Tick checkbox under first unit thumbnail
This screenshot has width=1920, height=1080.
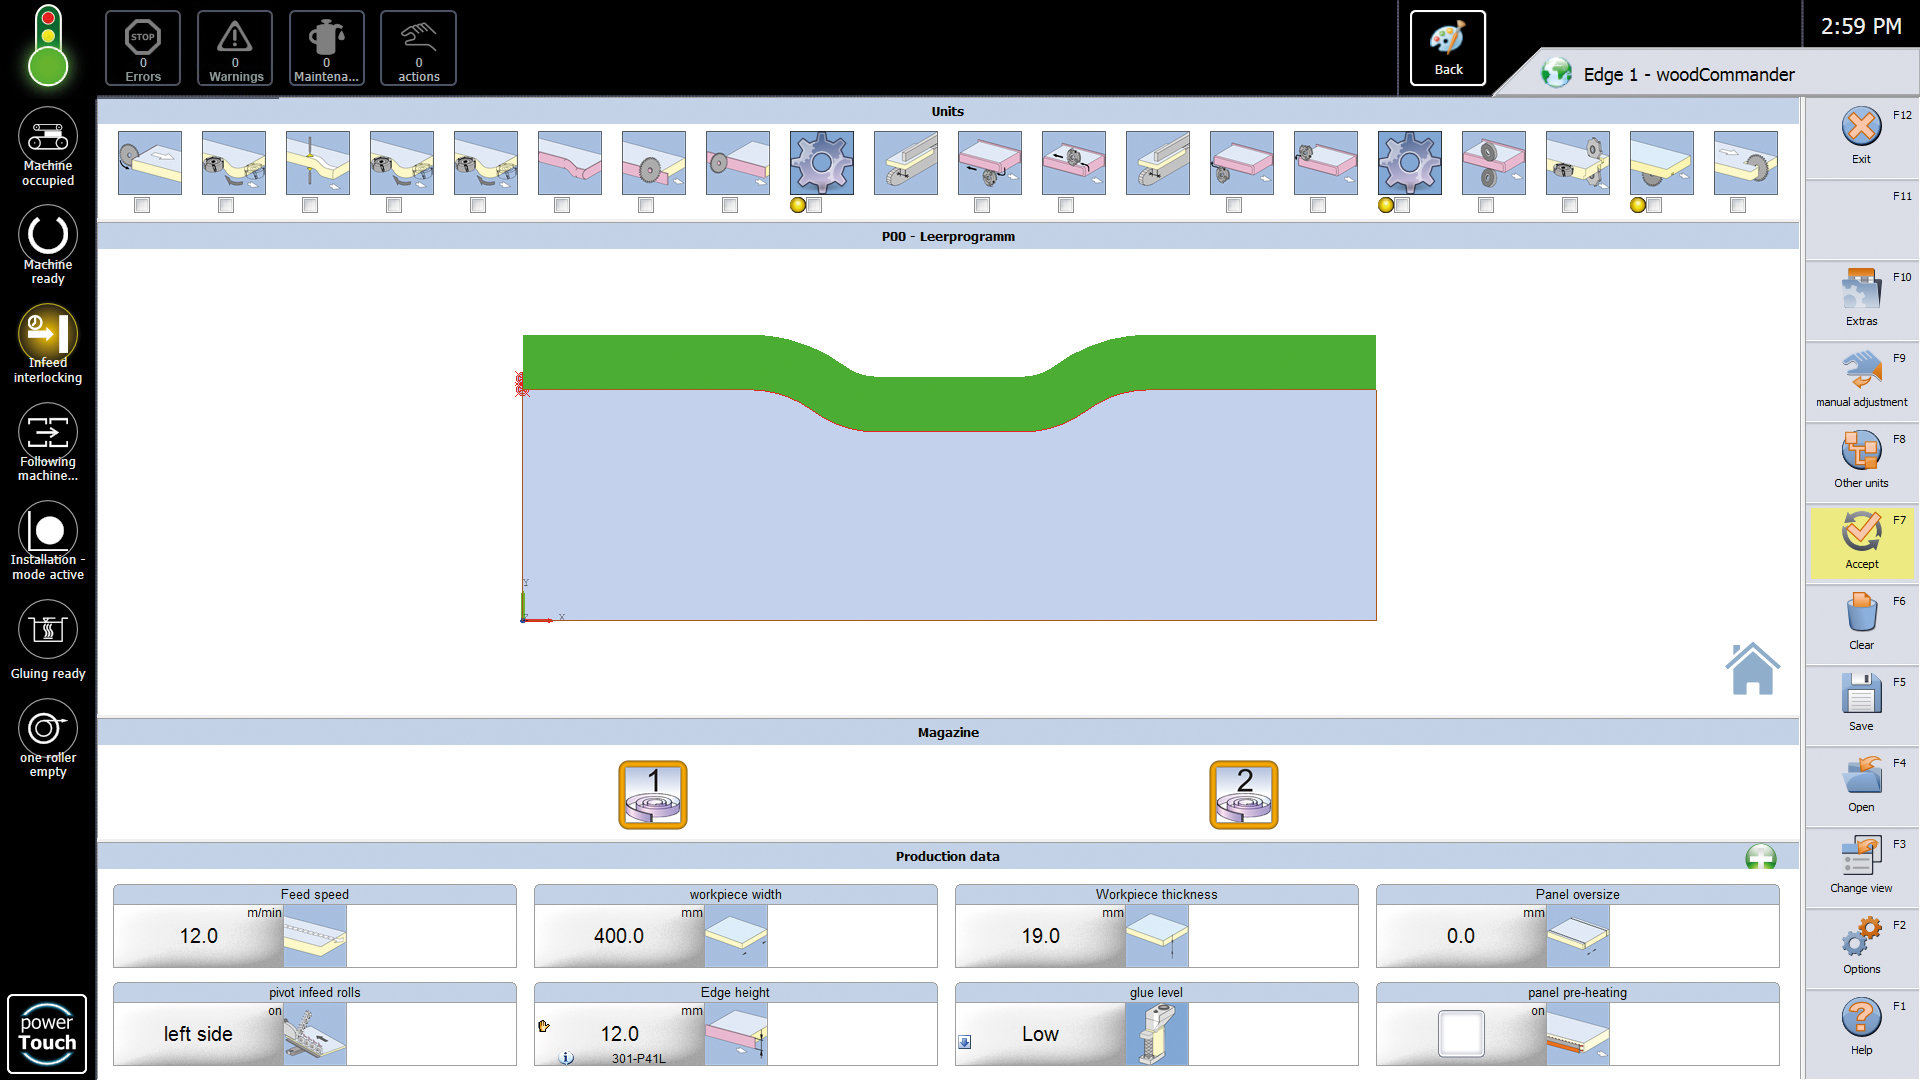(x=142, y=205)
